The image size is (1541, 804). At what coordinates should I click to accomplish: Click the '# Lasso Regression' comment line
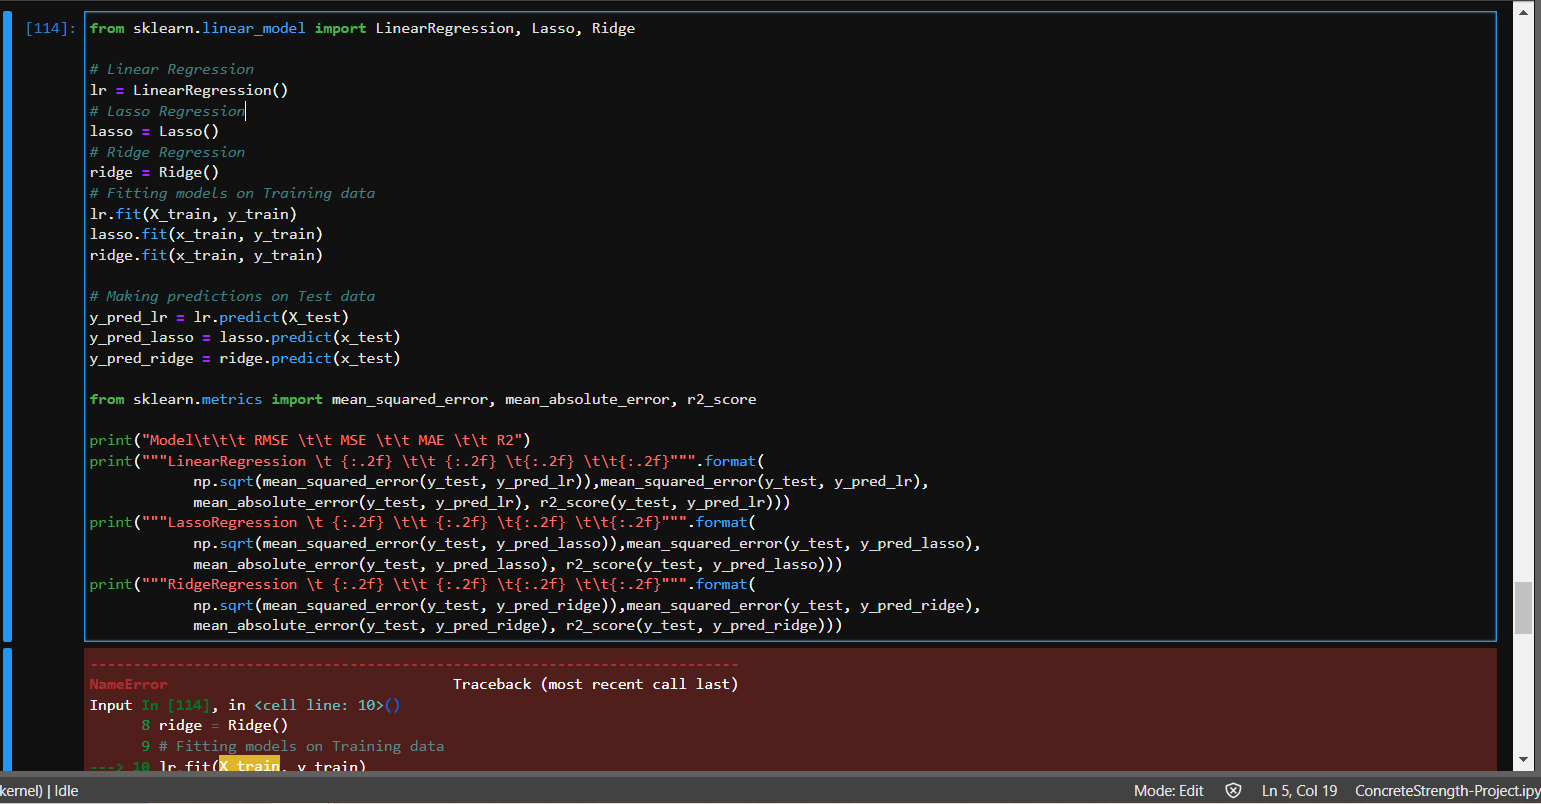(167, 111)
